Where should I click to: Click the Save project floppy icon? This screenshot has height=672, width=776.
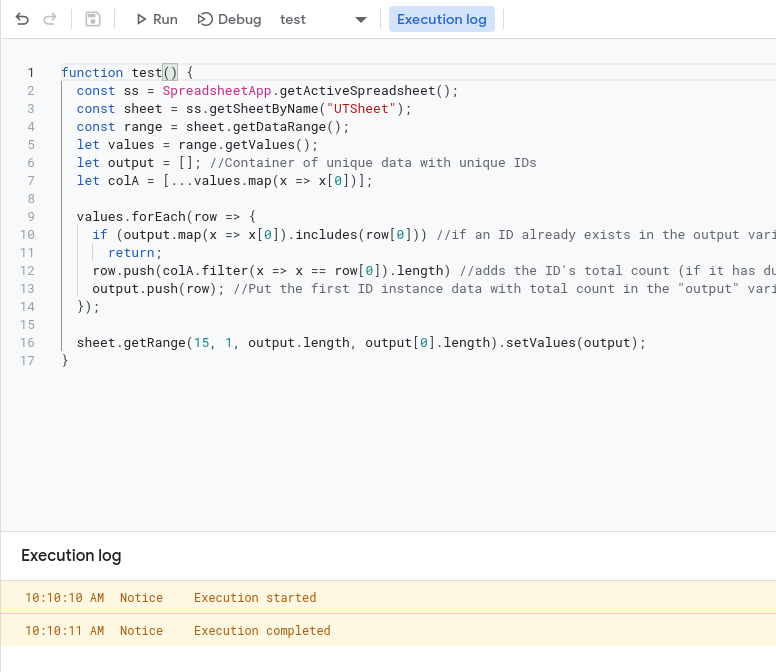pos(93,19)
